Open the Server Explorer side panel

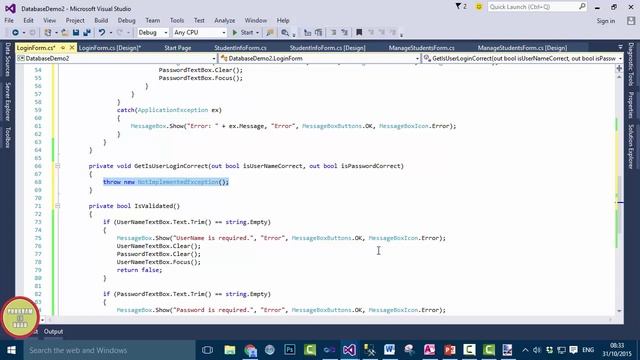[x=7, y=101]
